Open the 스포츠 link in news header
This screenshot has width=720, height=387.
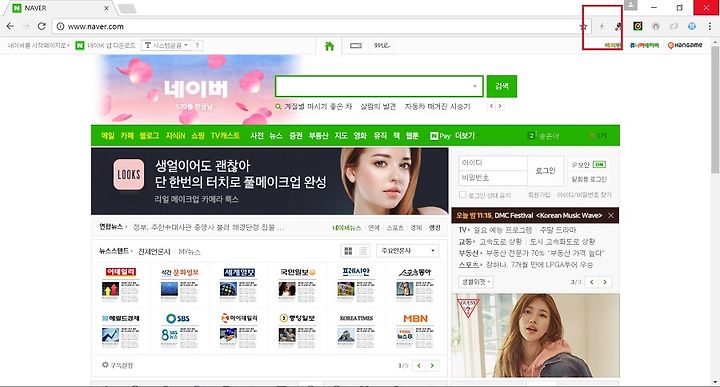(394, 227)
